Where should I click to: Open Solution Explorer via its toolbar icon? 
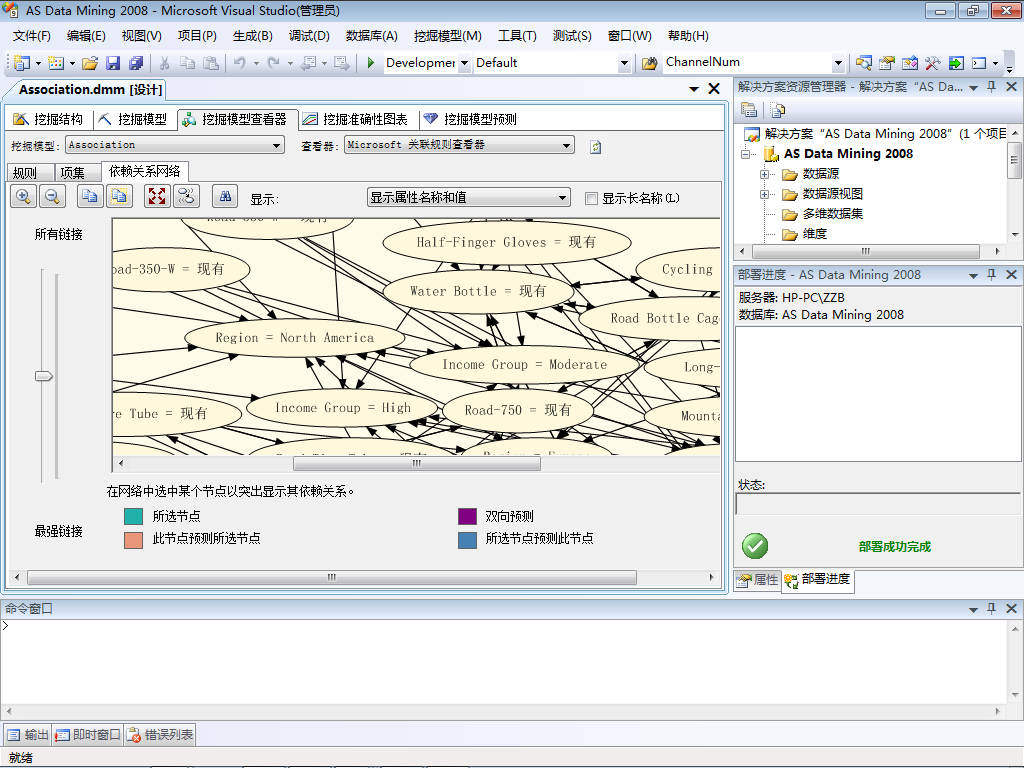[863, 63]
